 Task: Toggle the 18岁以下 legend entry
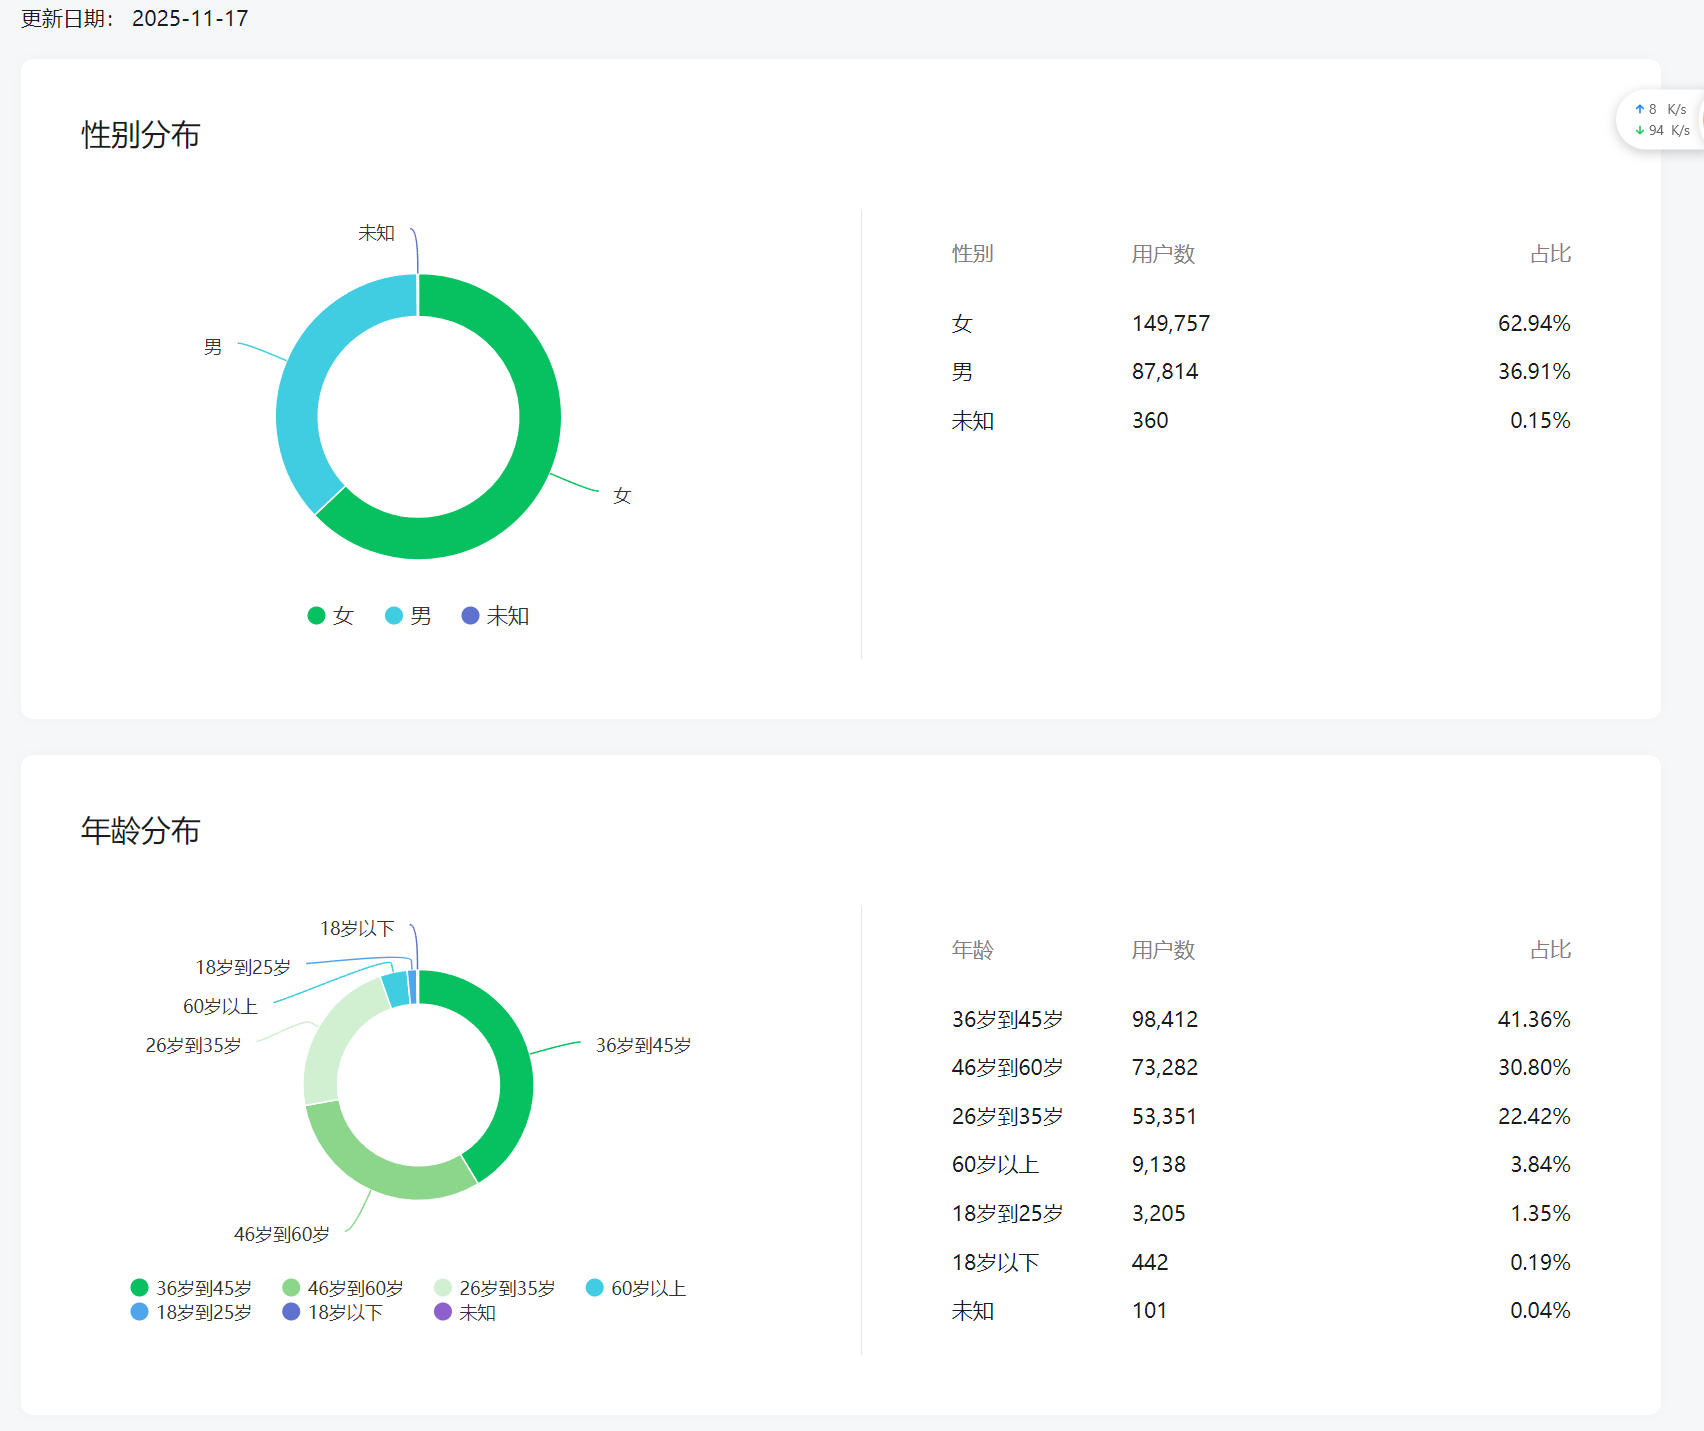click(x=333, y=1312)
